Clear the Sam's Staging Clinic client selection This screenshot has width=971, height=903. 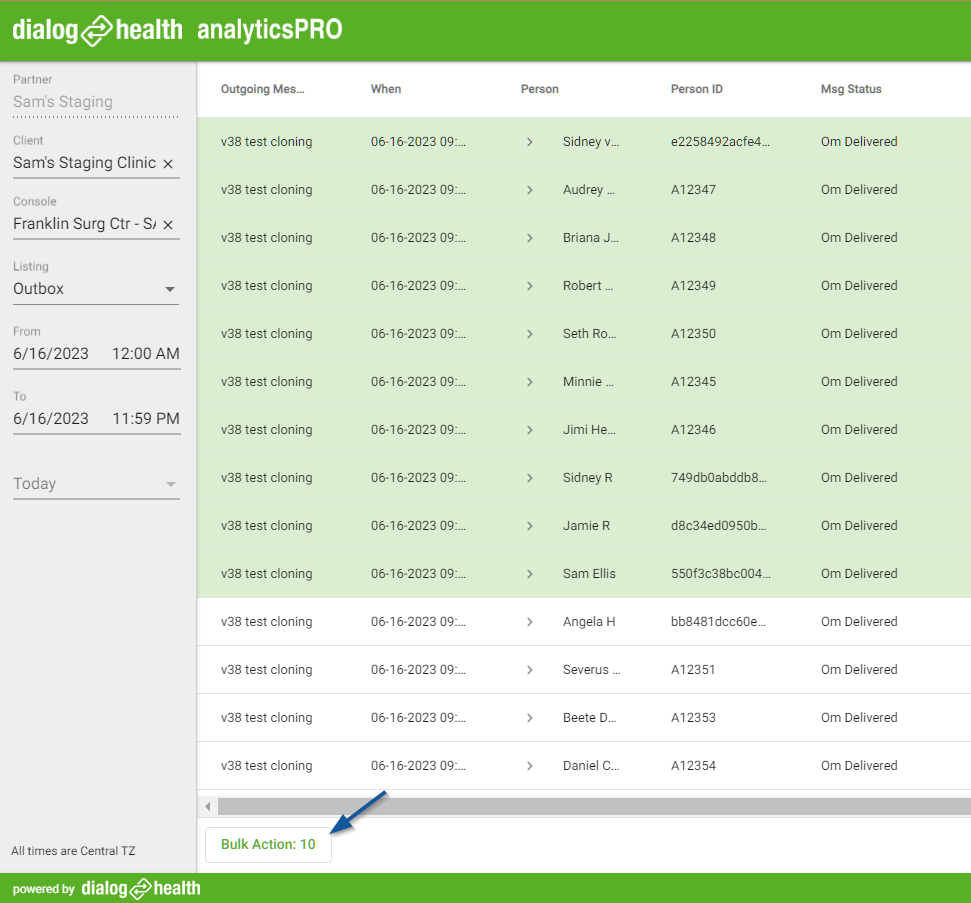pos(168,164)
